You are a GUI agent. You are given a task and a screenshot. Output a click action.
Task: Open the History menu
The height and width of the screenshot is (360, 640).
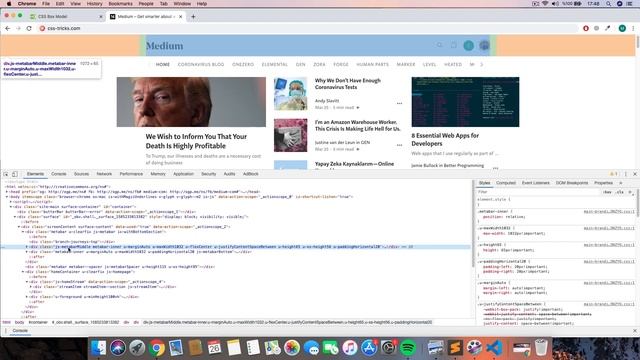click(94, 4)
